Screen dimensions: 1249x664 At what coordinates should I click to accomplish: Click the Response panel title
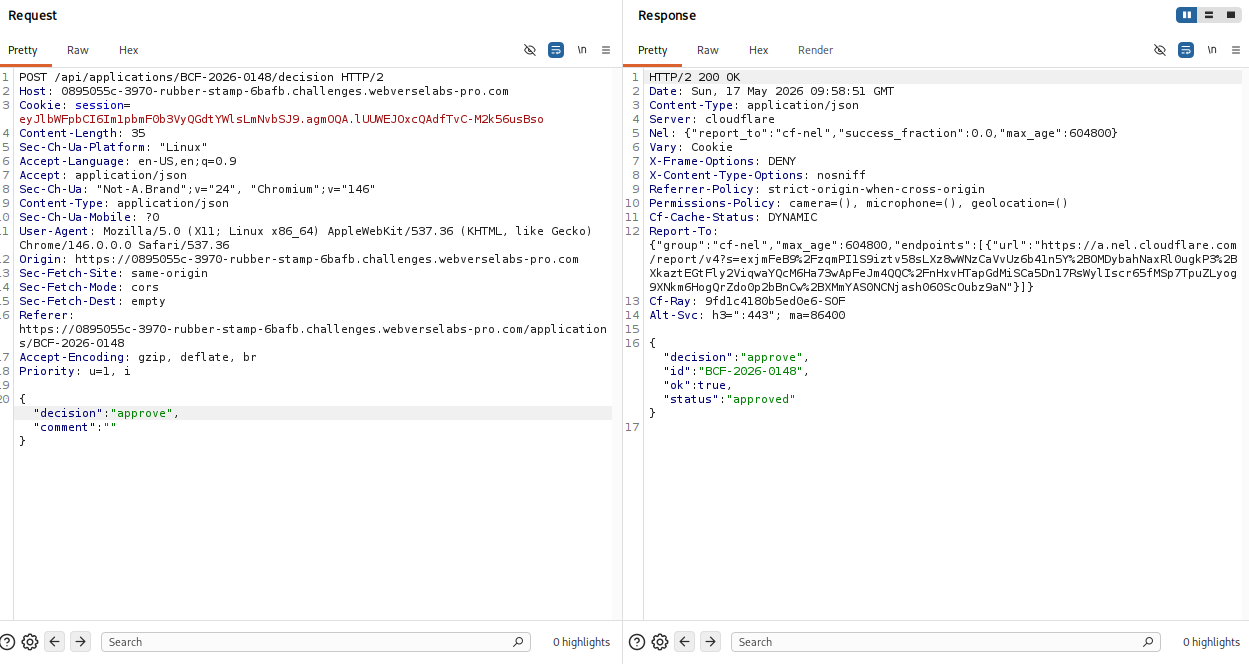pos(667,15)
